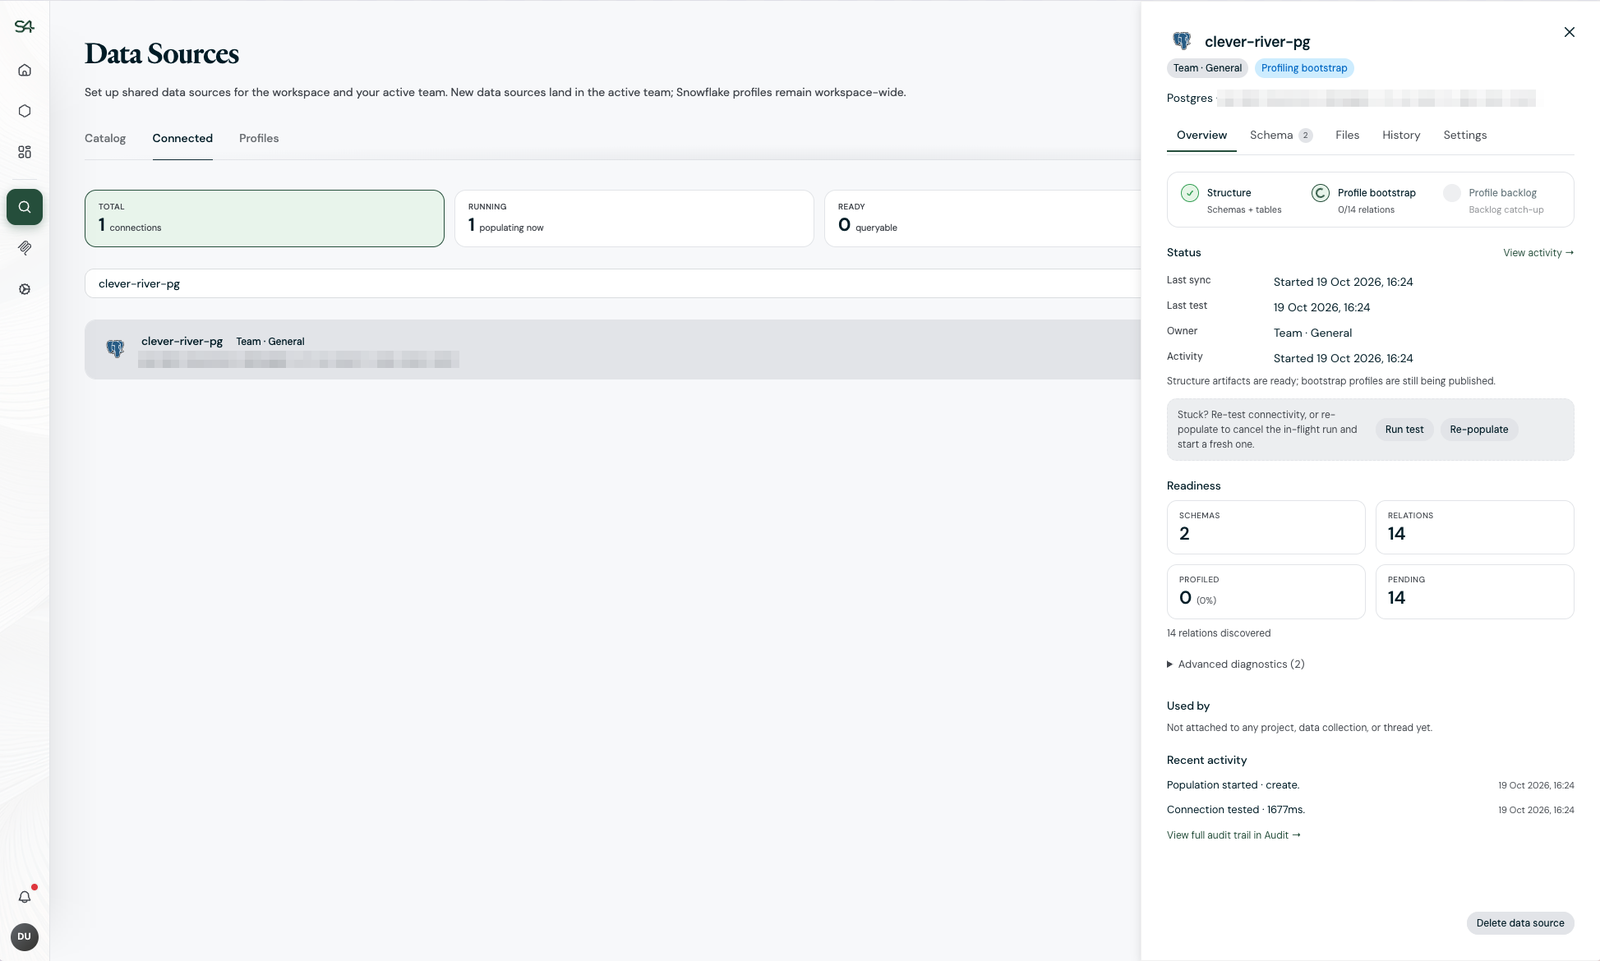The image size is (1600, 961).
Task: Click the Schemas readiness card
Action: tap(1266, 527)
